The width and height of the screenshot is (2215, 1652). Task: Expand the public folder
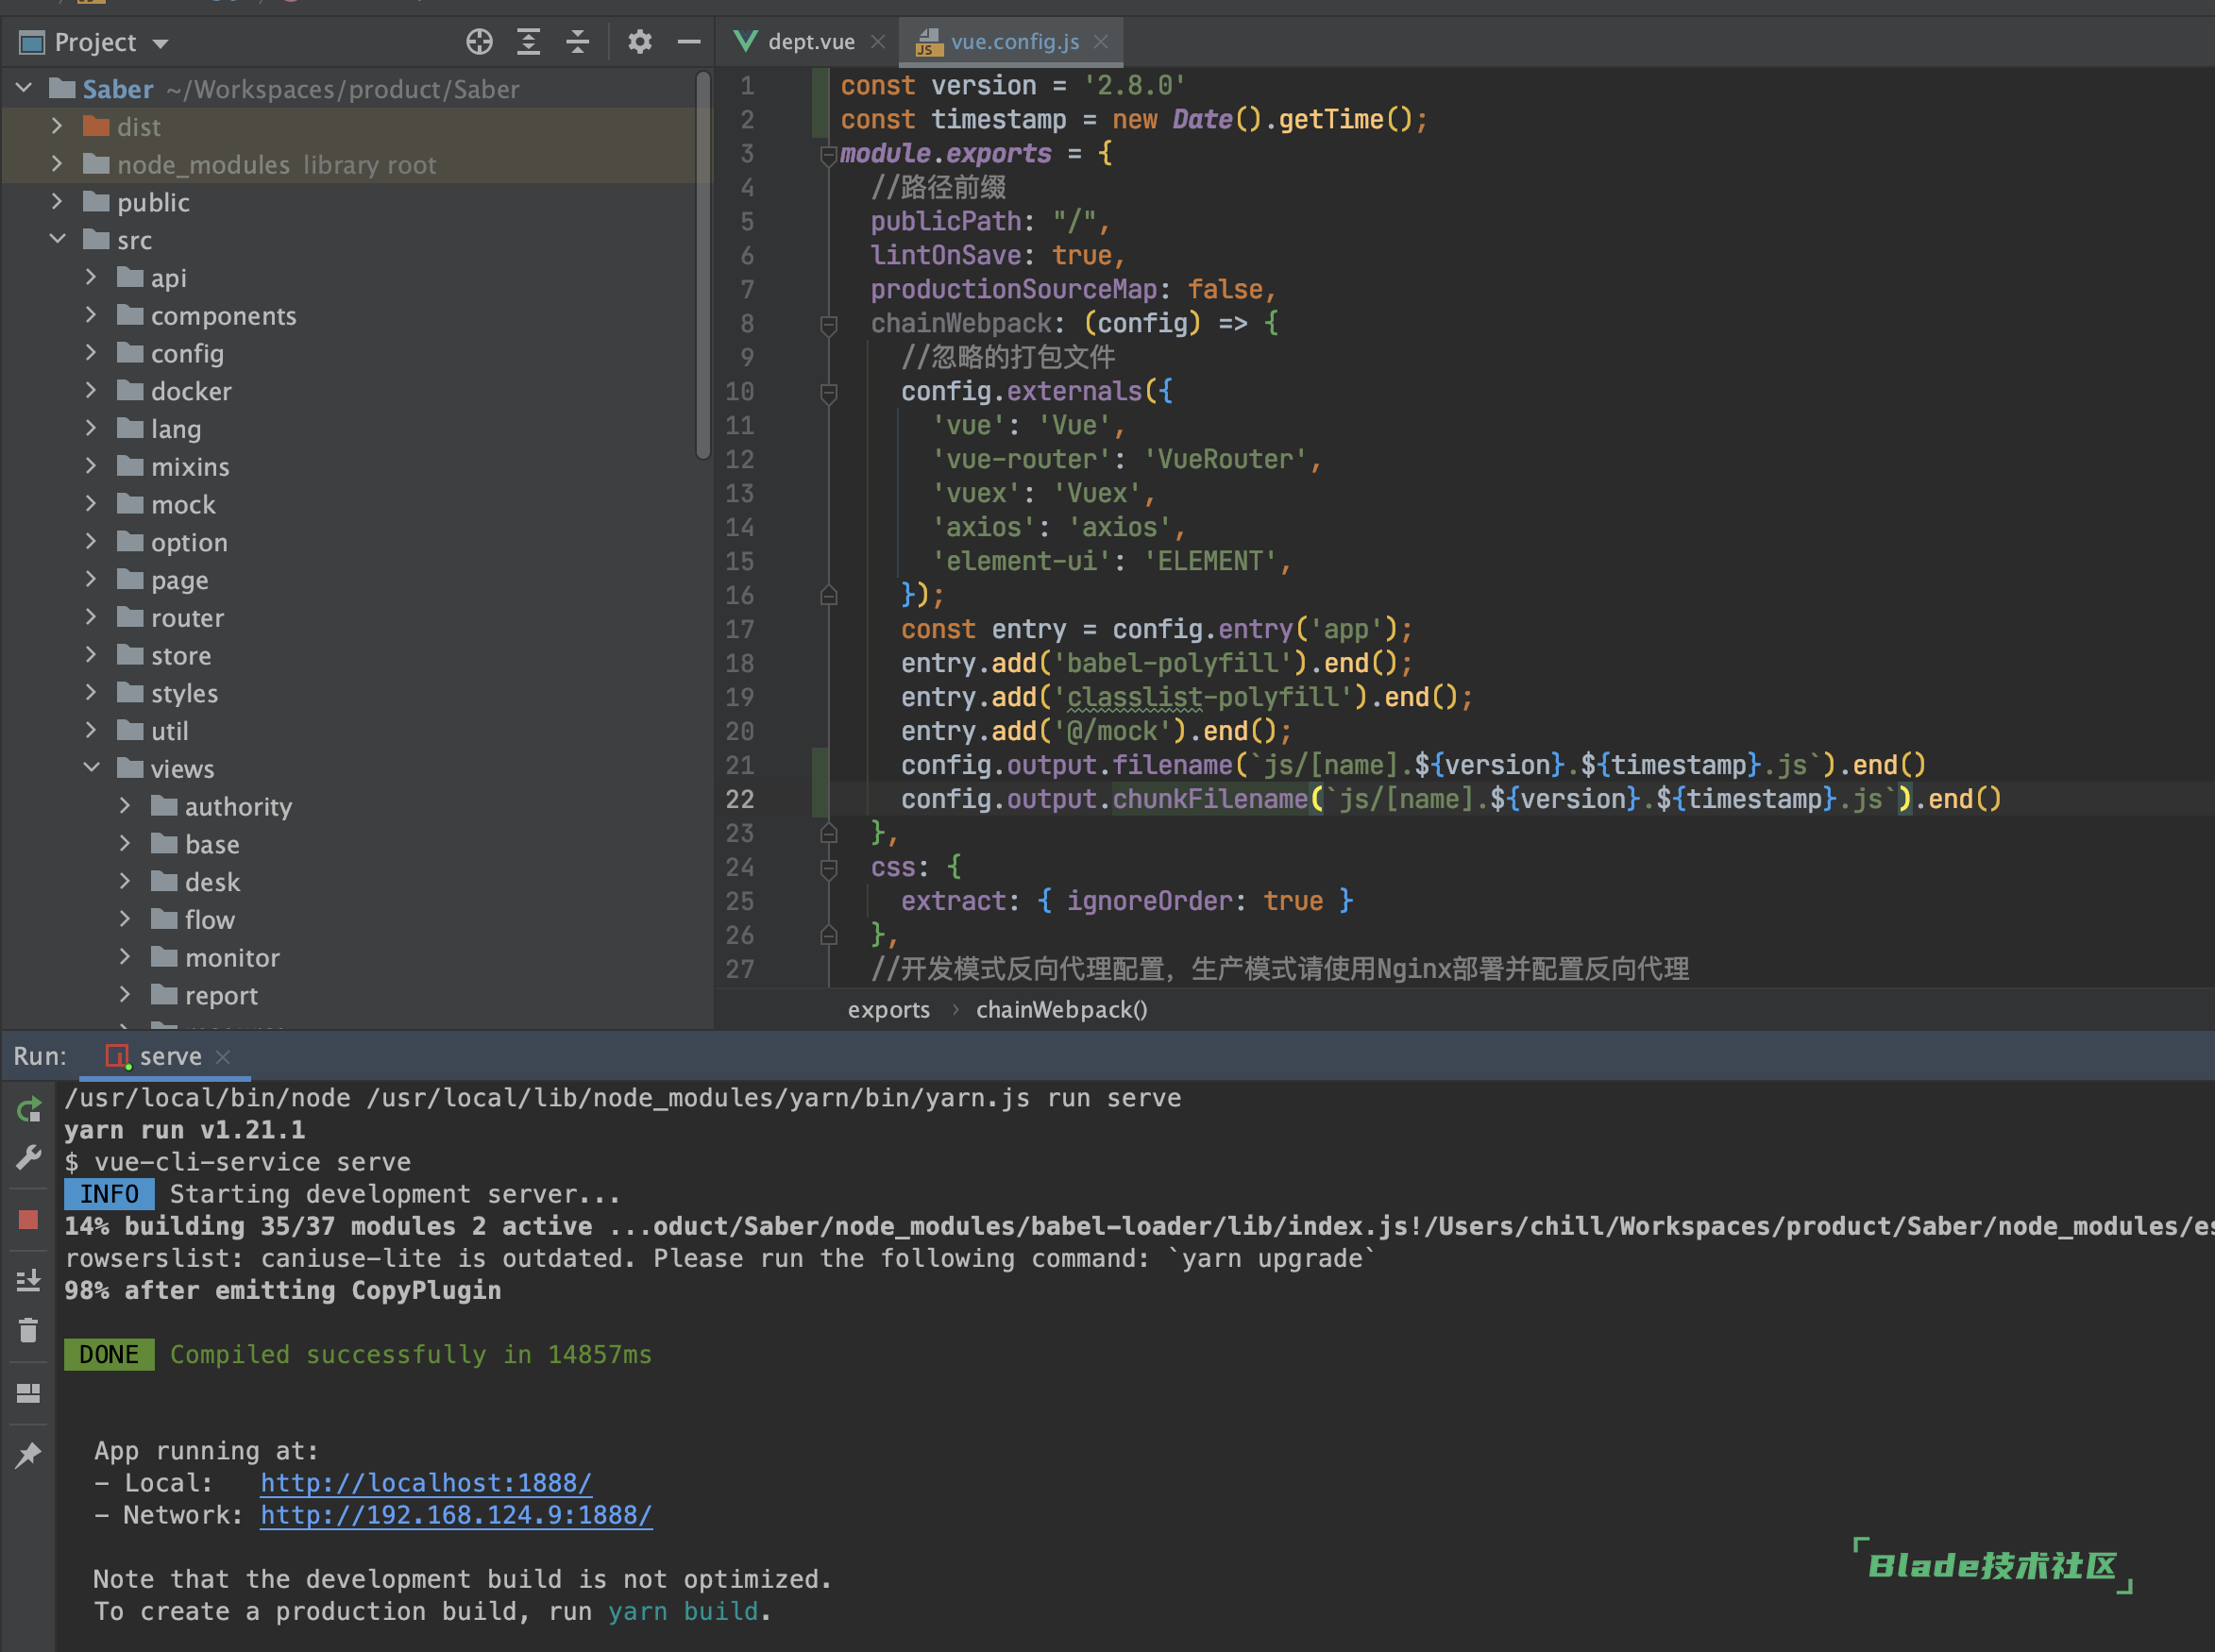point(57,202)
